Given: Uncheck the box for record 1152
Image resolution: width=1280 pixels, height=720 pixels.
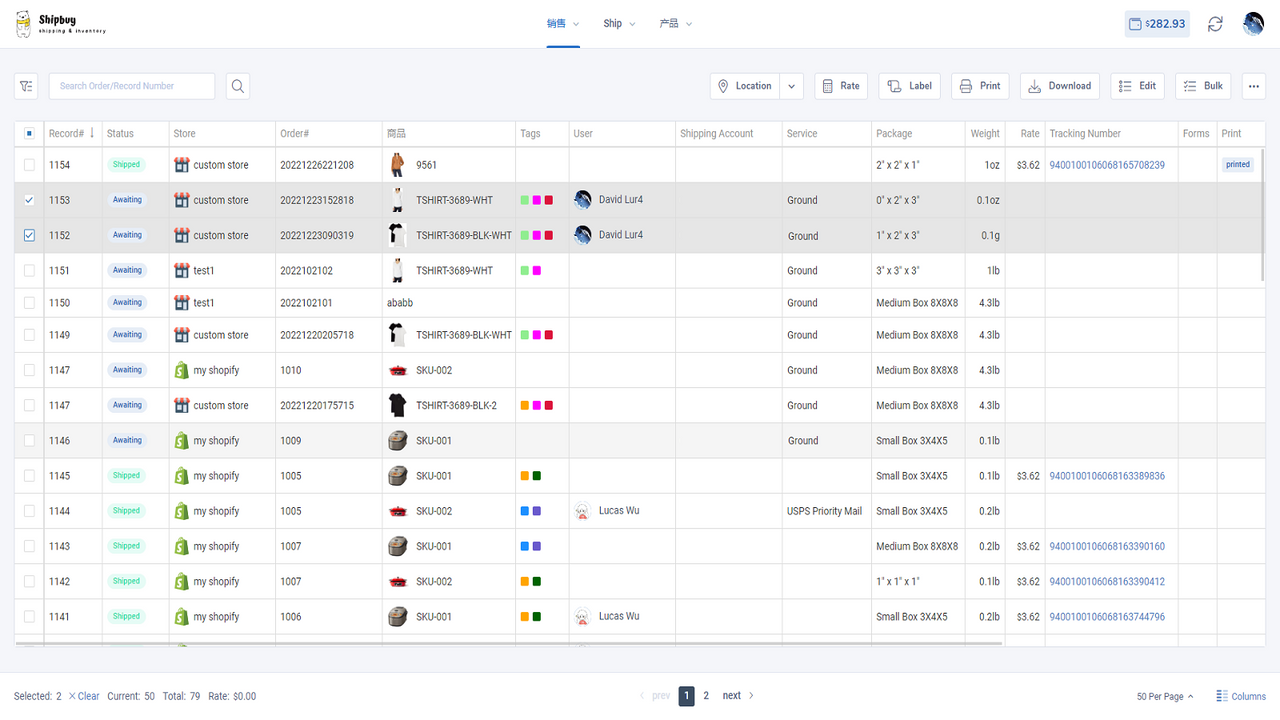Looking at the screenshot, I should 29,235.
